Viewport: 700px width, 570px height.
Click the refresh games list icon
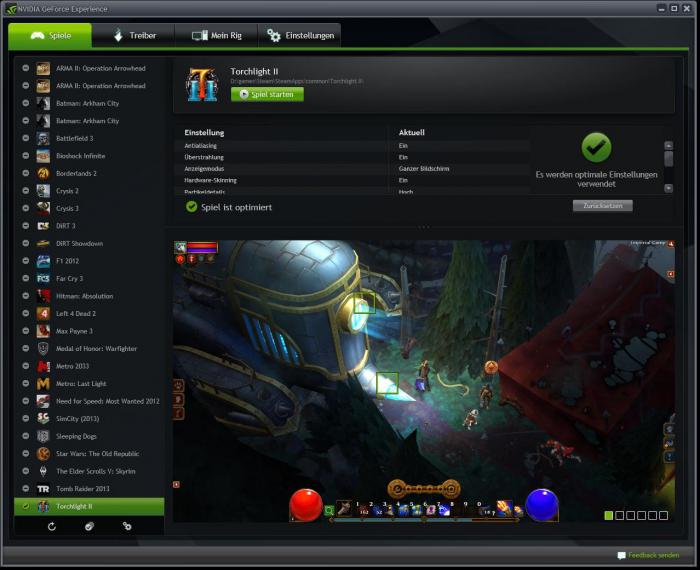(x=52, y=526)
